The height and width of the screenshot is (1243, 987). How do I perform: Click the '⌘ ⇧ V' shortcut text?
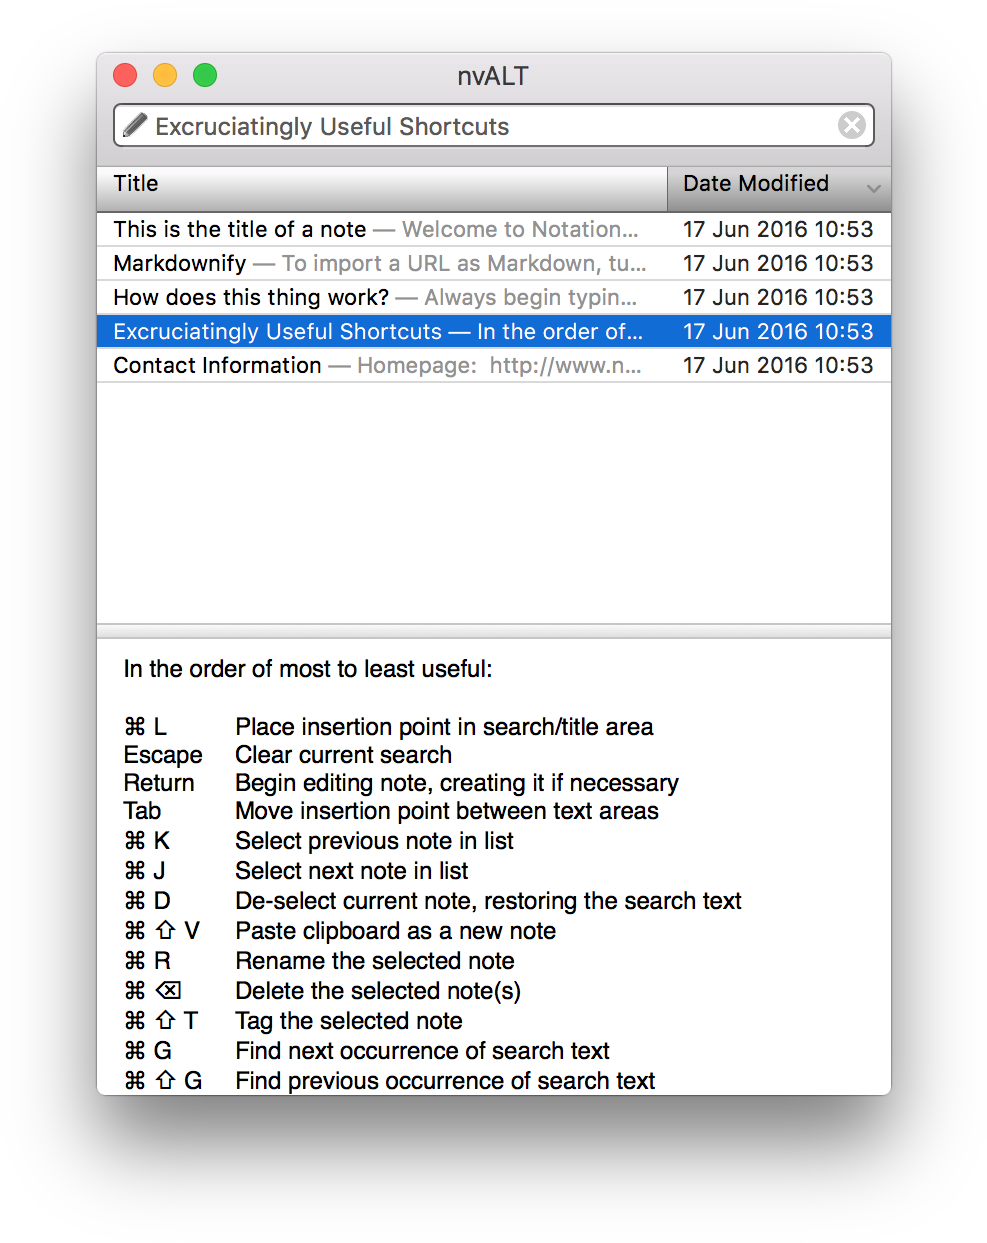click(x=162, y=931)
